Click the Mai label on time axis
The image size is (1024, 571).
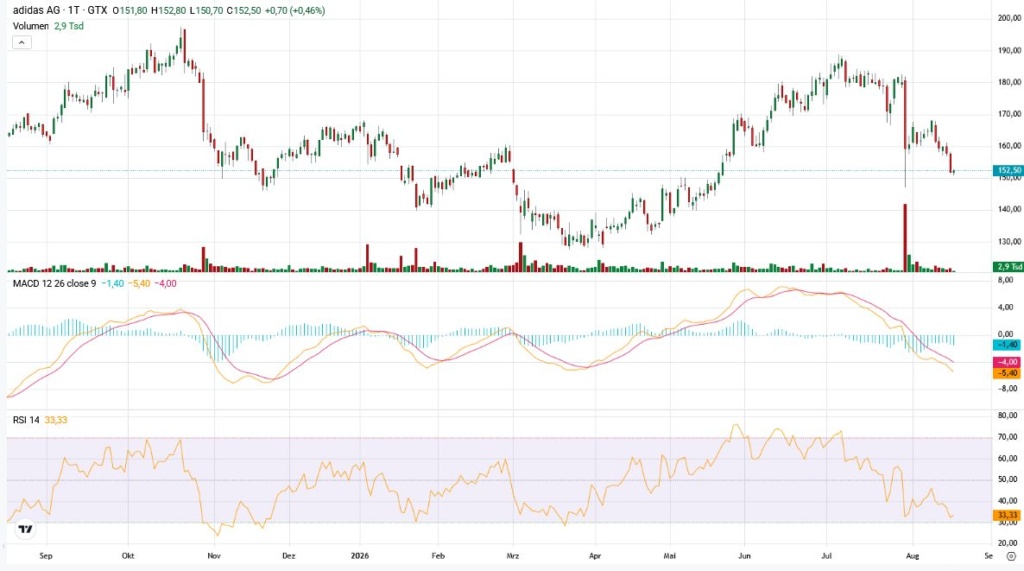[x=669, y=556]
